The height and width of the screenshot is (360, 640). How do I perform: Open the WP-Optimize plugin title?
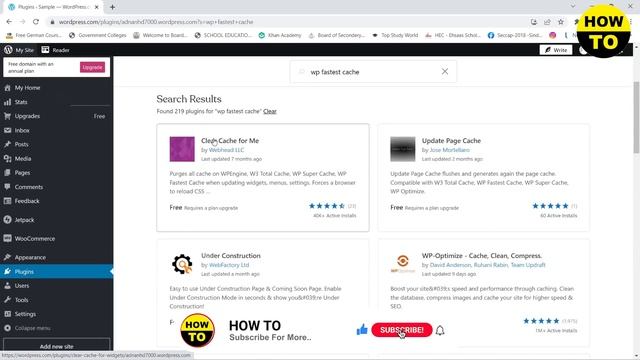click(x=482, y=256)
